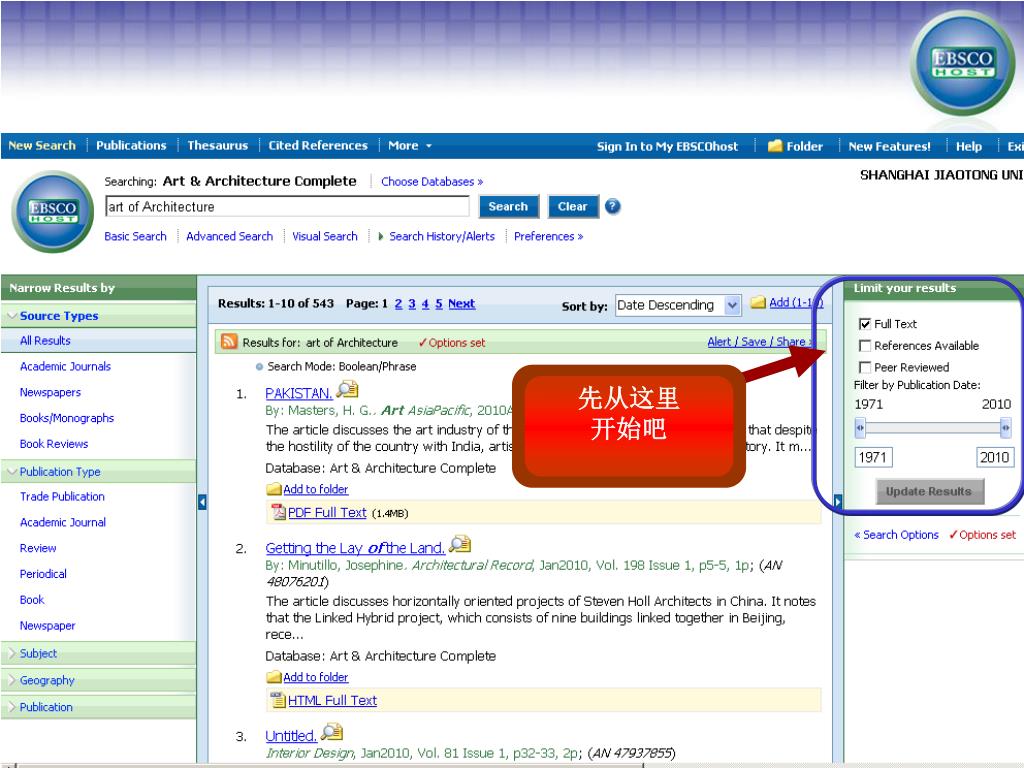Click the start year field showing 1971
The image size is (1024, 768).
click(873, 457)
